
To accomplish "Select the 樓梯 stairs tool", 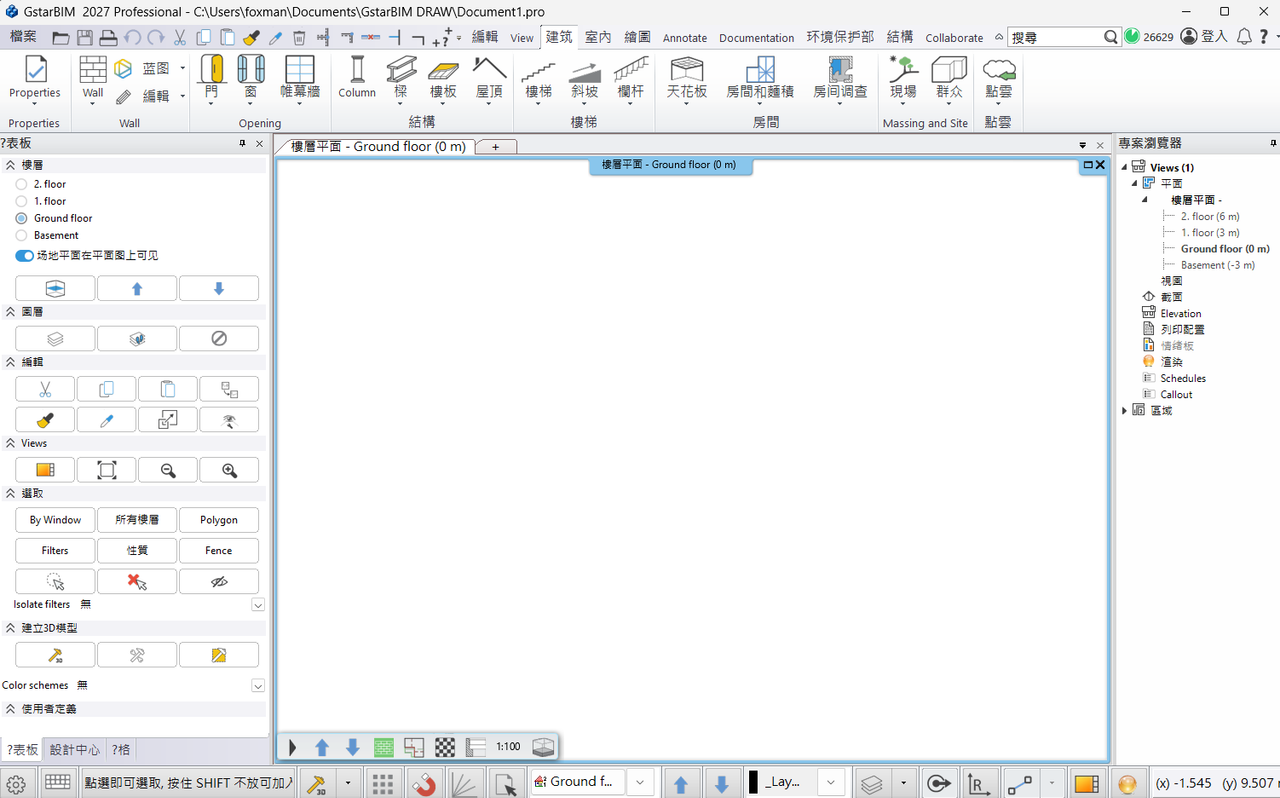I will pos(539,77).
